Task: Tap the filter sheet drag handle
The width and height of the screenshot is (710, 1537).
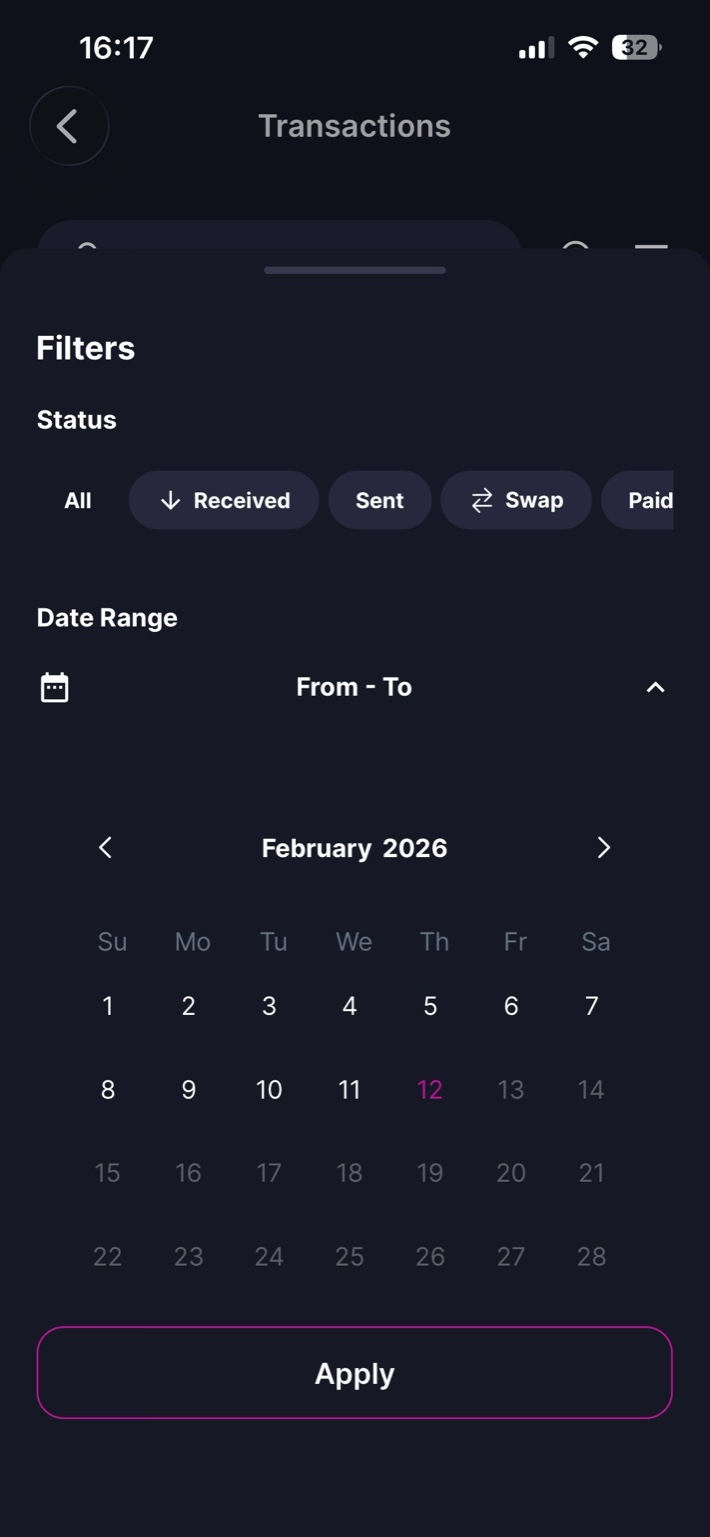Action: 355,270
